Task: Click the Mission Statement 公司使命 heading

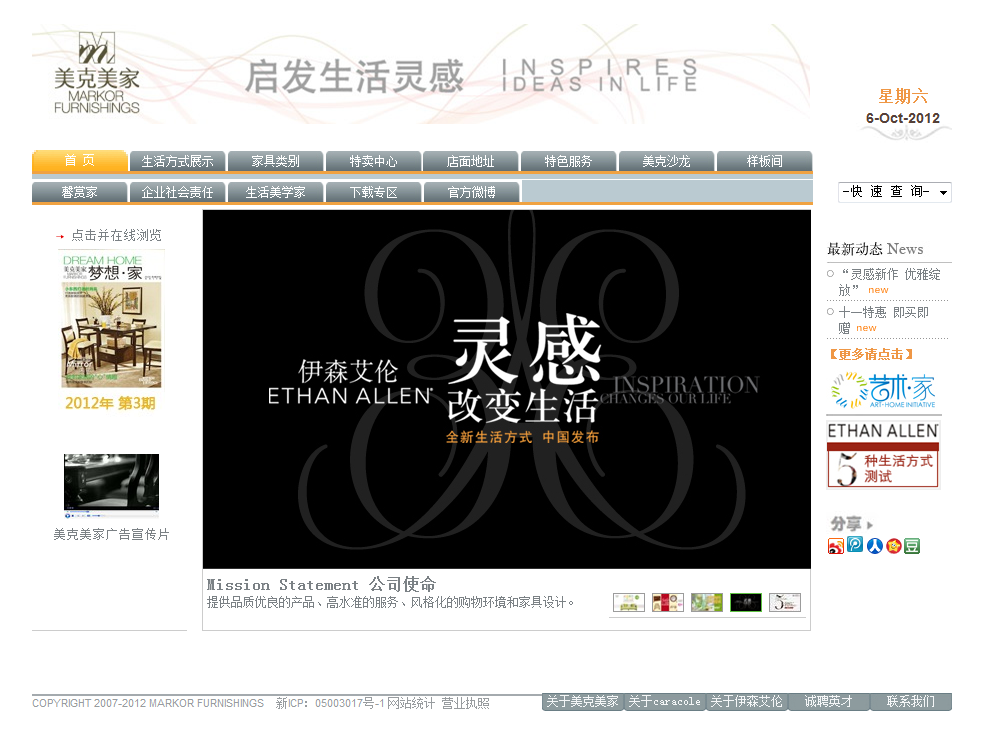Action: (321, 584)
